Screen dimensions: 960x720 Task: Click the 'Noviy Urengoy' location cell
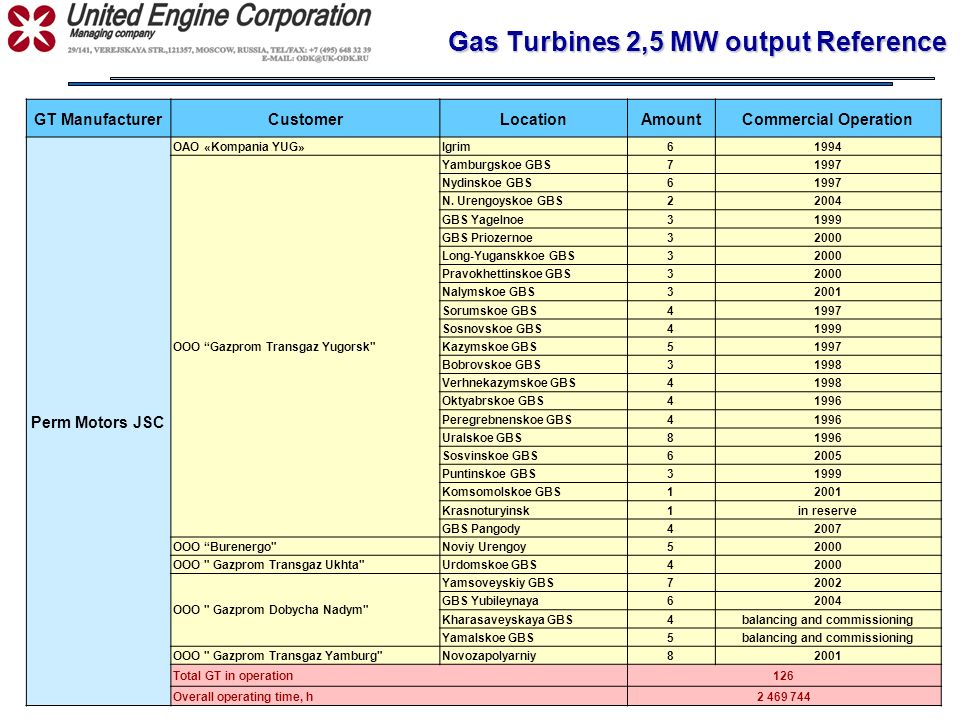[533, 546]
